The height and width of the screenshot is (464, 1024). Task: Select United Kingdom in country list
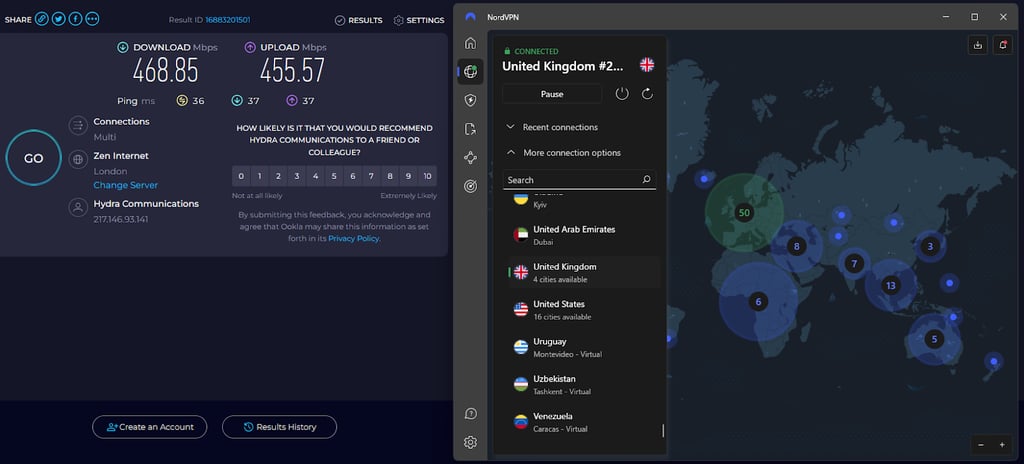(583, 273)
